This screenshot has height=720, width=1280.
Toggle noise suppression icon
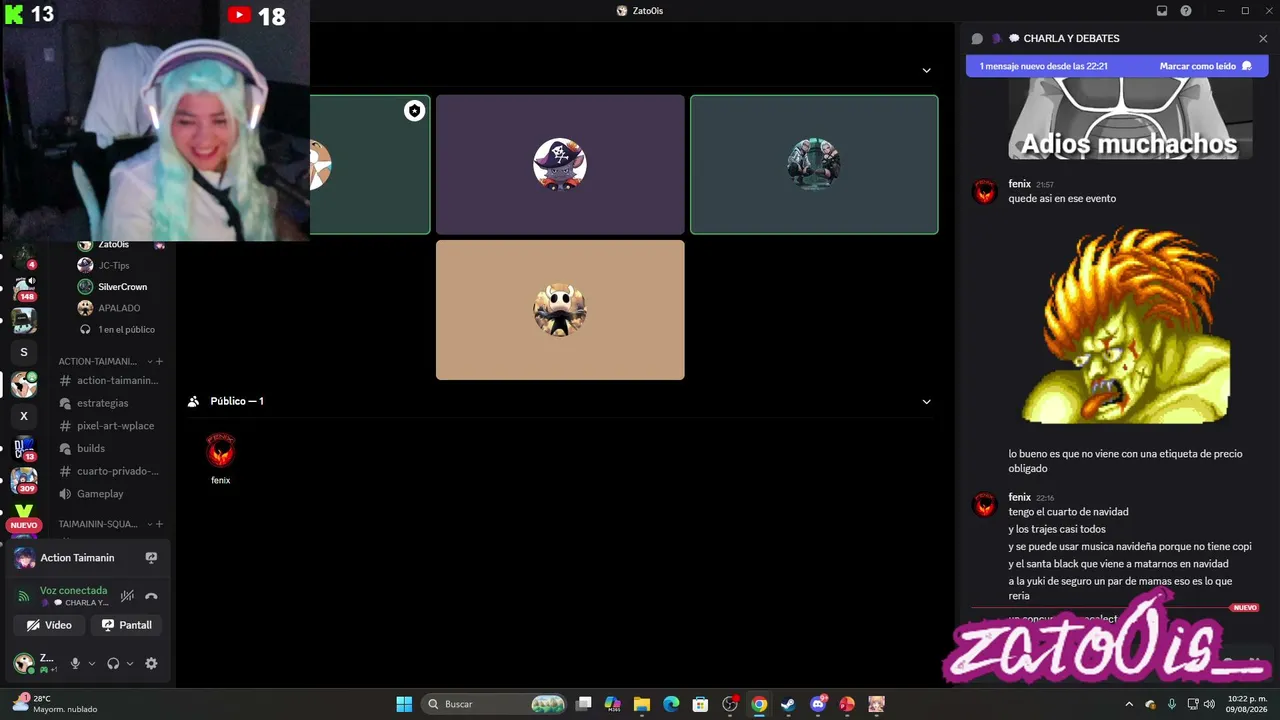[127, 596]
